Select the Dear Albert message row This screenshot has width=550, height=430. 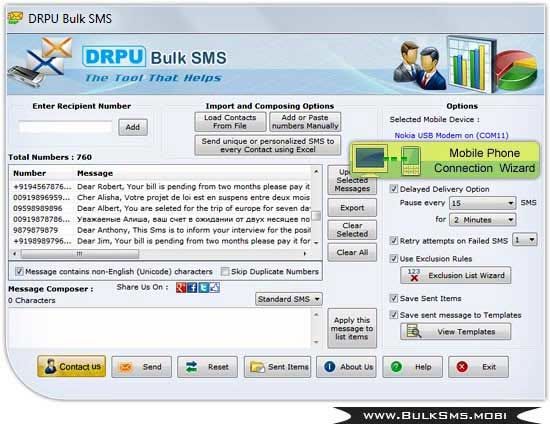pos(161,208)
